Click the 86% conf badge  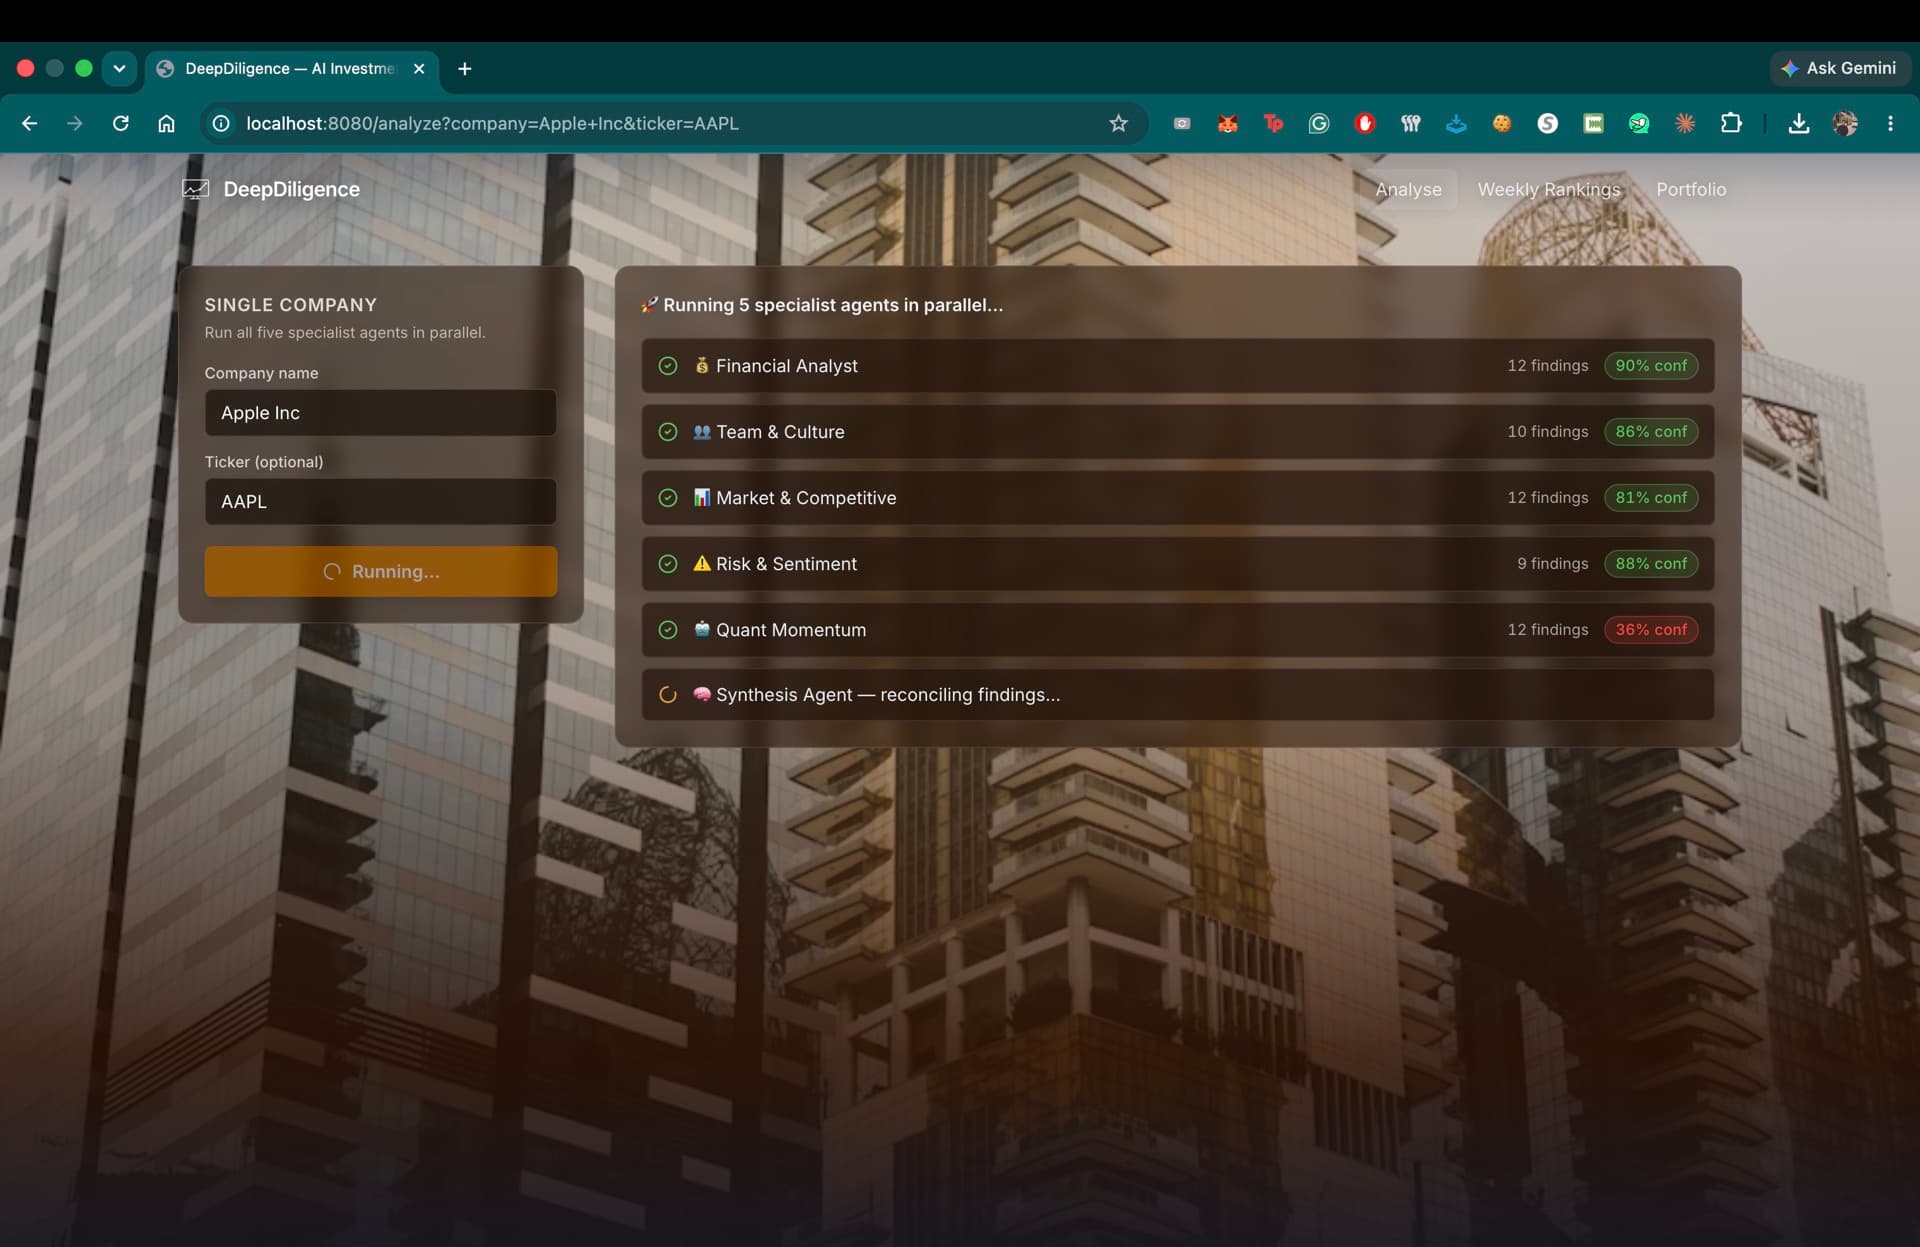click(1651, 432)
